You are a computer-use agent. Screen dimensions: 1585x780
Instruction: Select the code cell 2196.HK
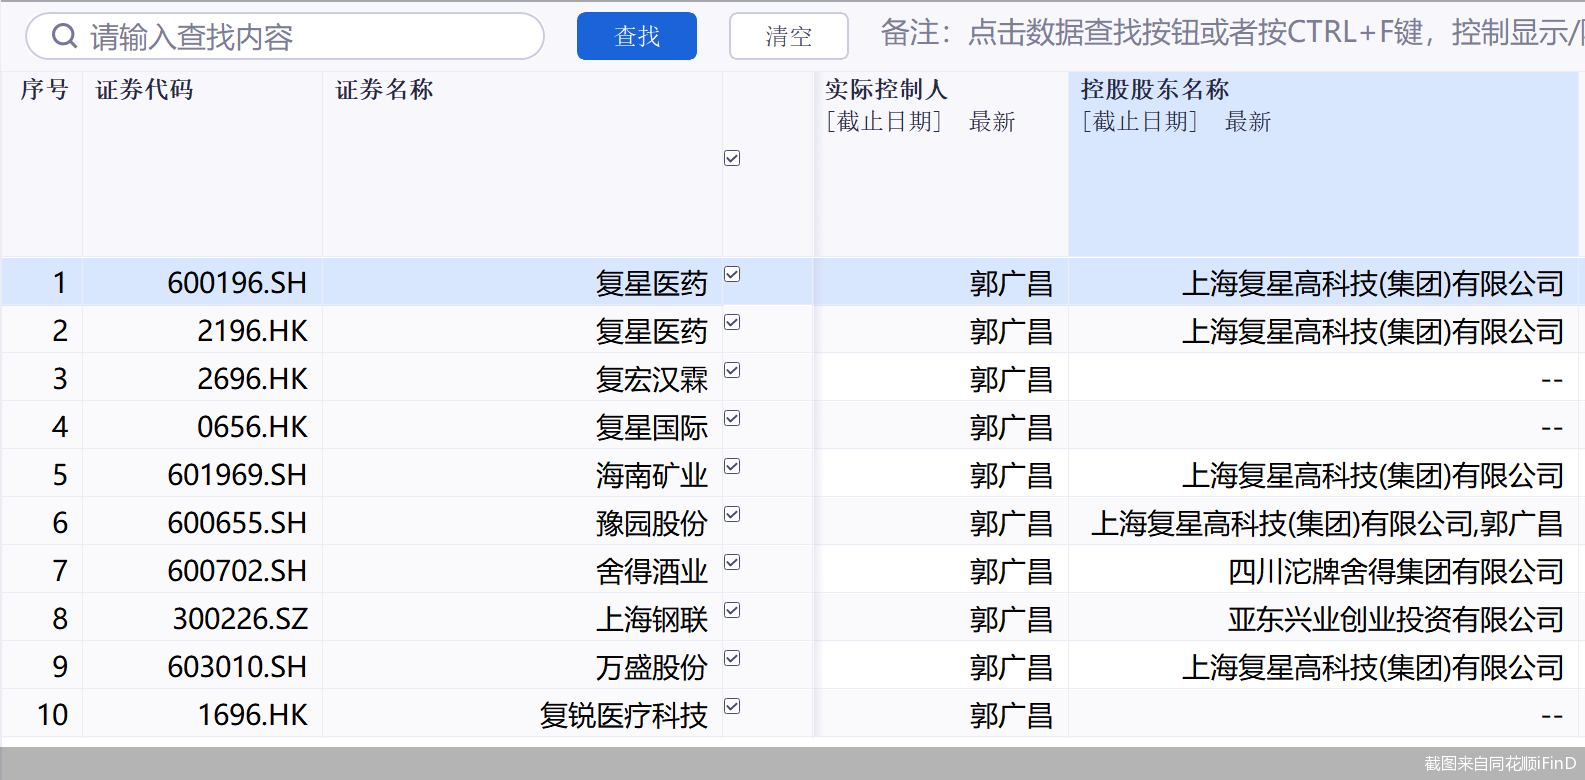click(202, 331)
